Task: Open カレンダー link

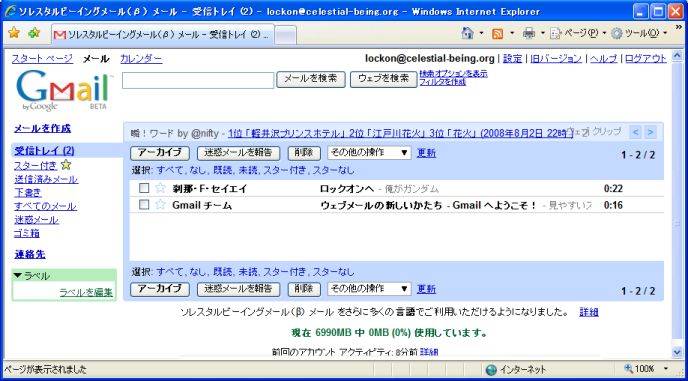Action: tap(141, 58)
